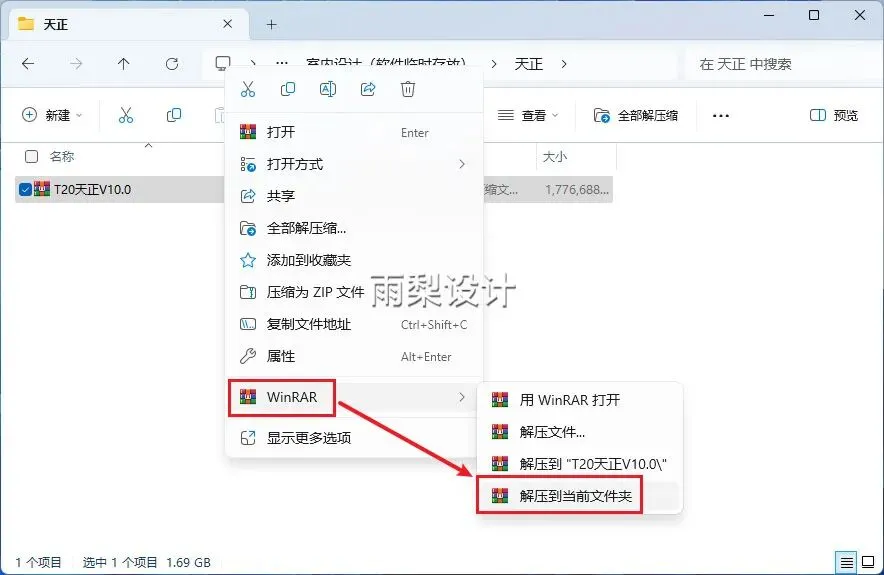Go back with the left arrow
The height and width of the screenshot is (575, 884).
tap(28, 64)
